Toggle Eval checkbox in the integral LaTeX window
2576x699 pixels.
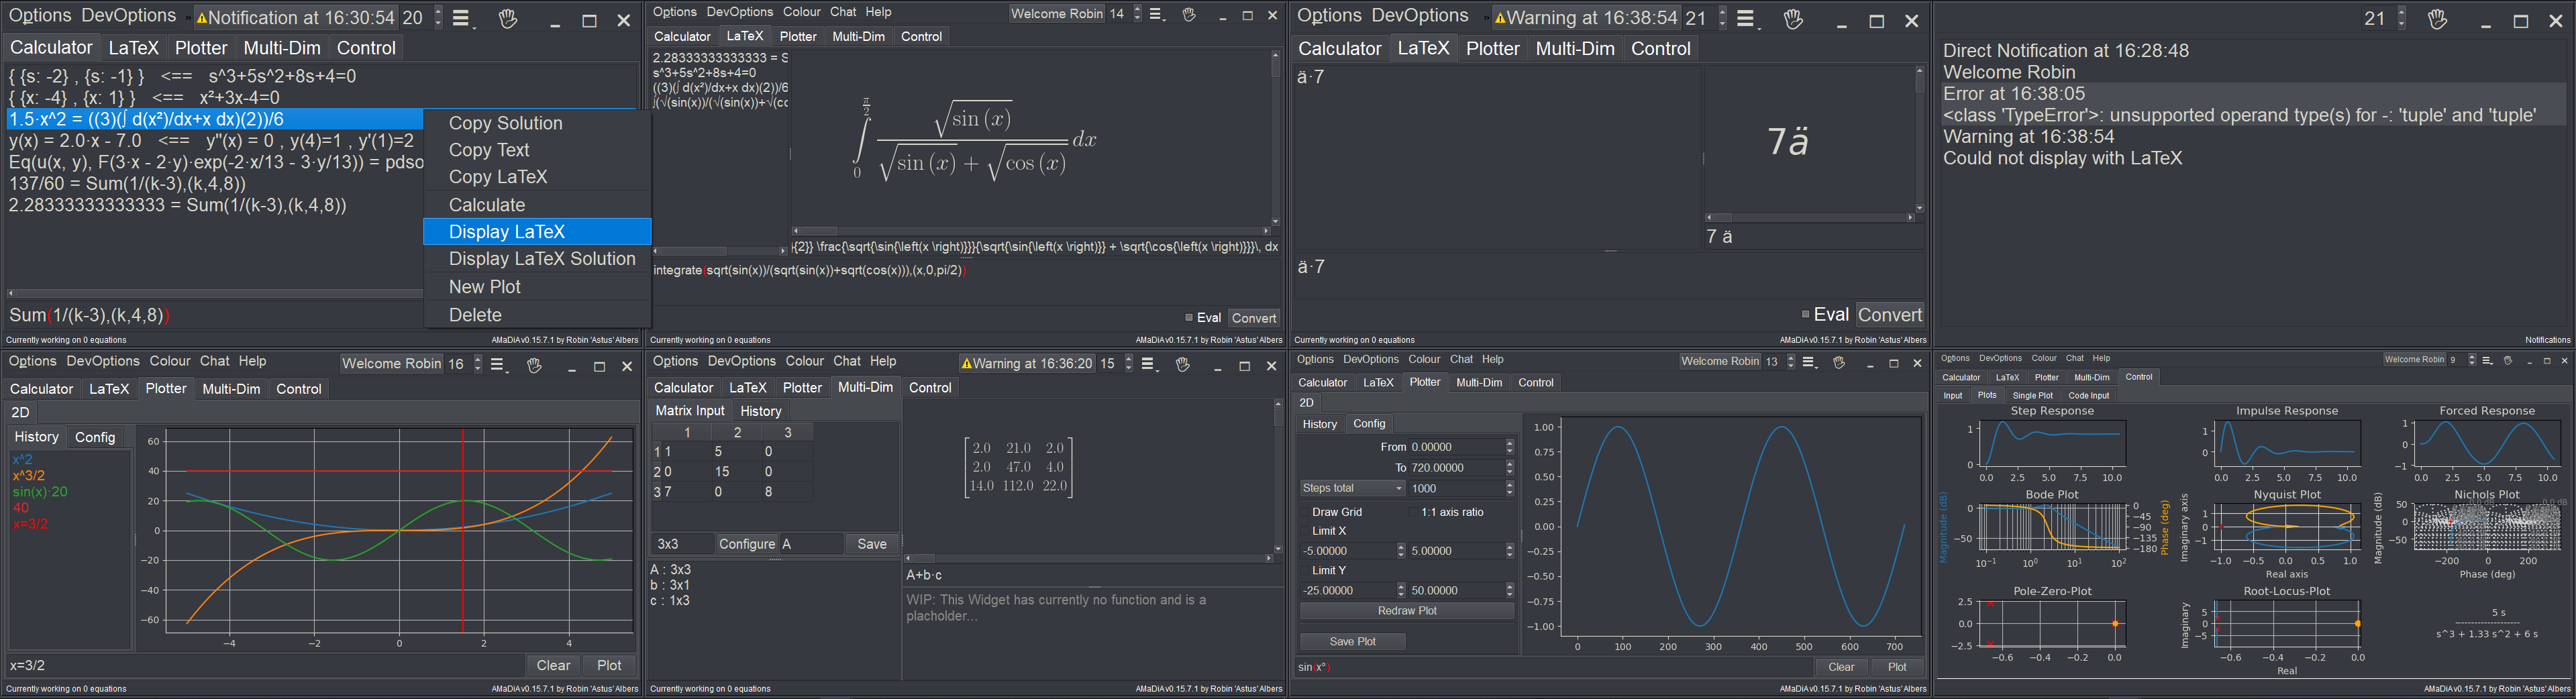1189,317
